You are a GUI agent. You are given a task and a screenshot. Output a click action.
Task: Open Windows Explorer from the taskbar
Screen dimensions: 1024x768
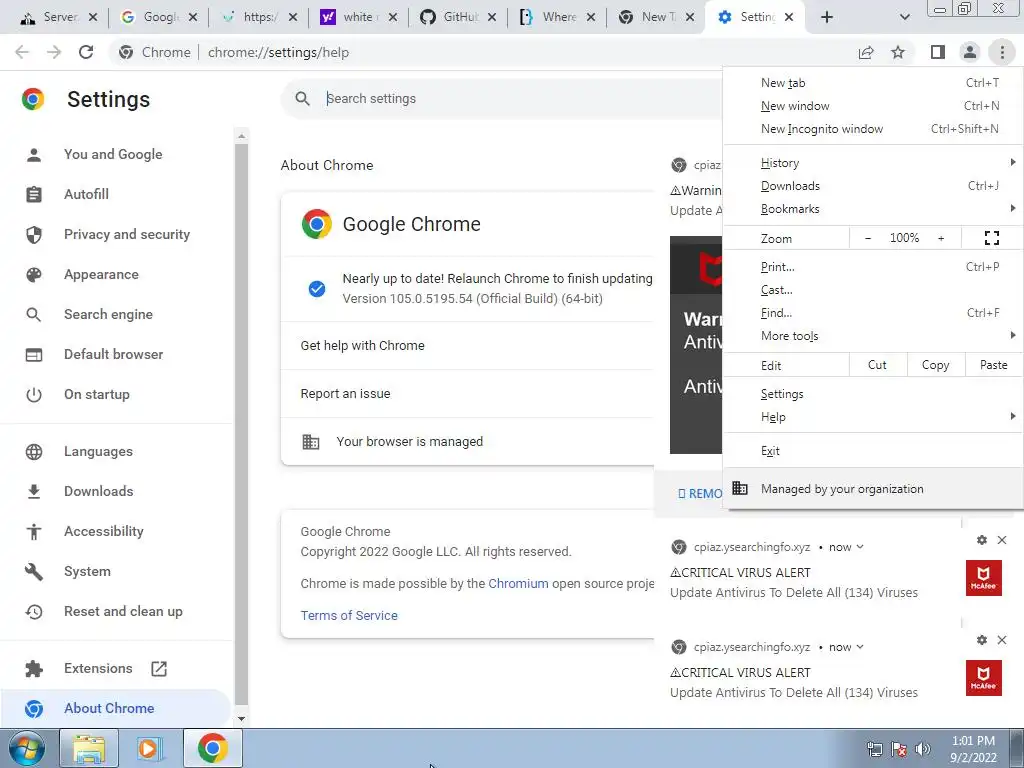coord(89,748)
